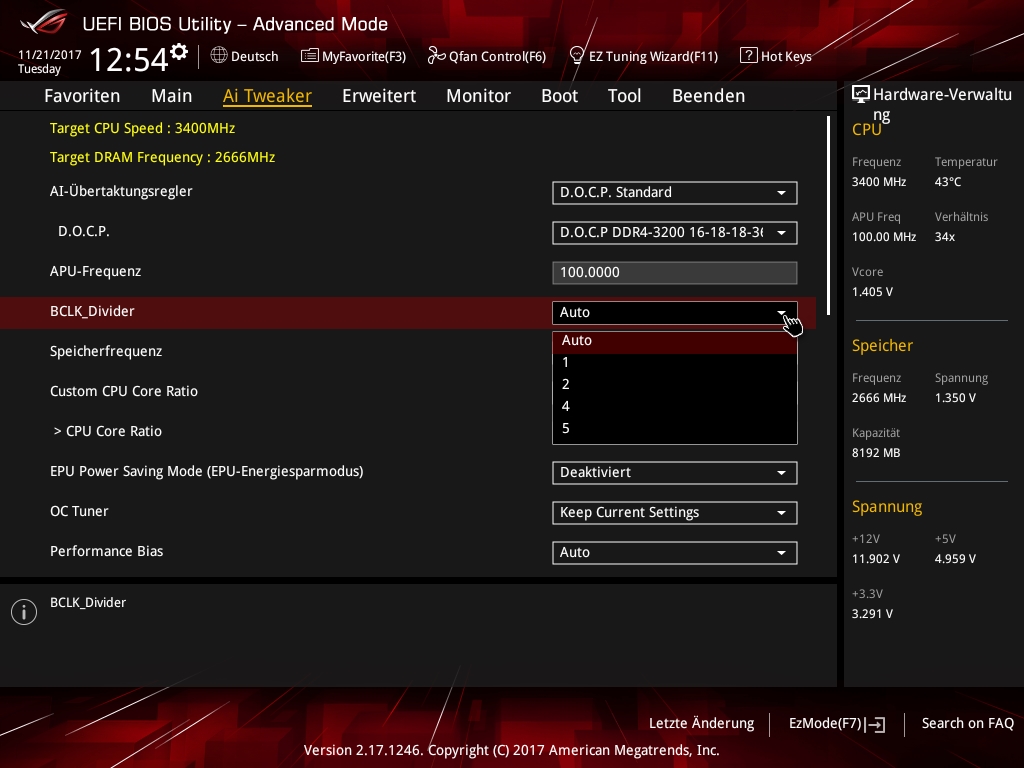Click the Spannung section heading

tap(887, 507)
